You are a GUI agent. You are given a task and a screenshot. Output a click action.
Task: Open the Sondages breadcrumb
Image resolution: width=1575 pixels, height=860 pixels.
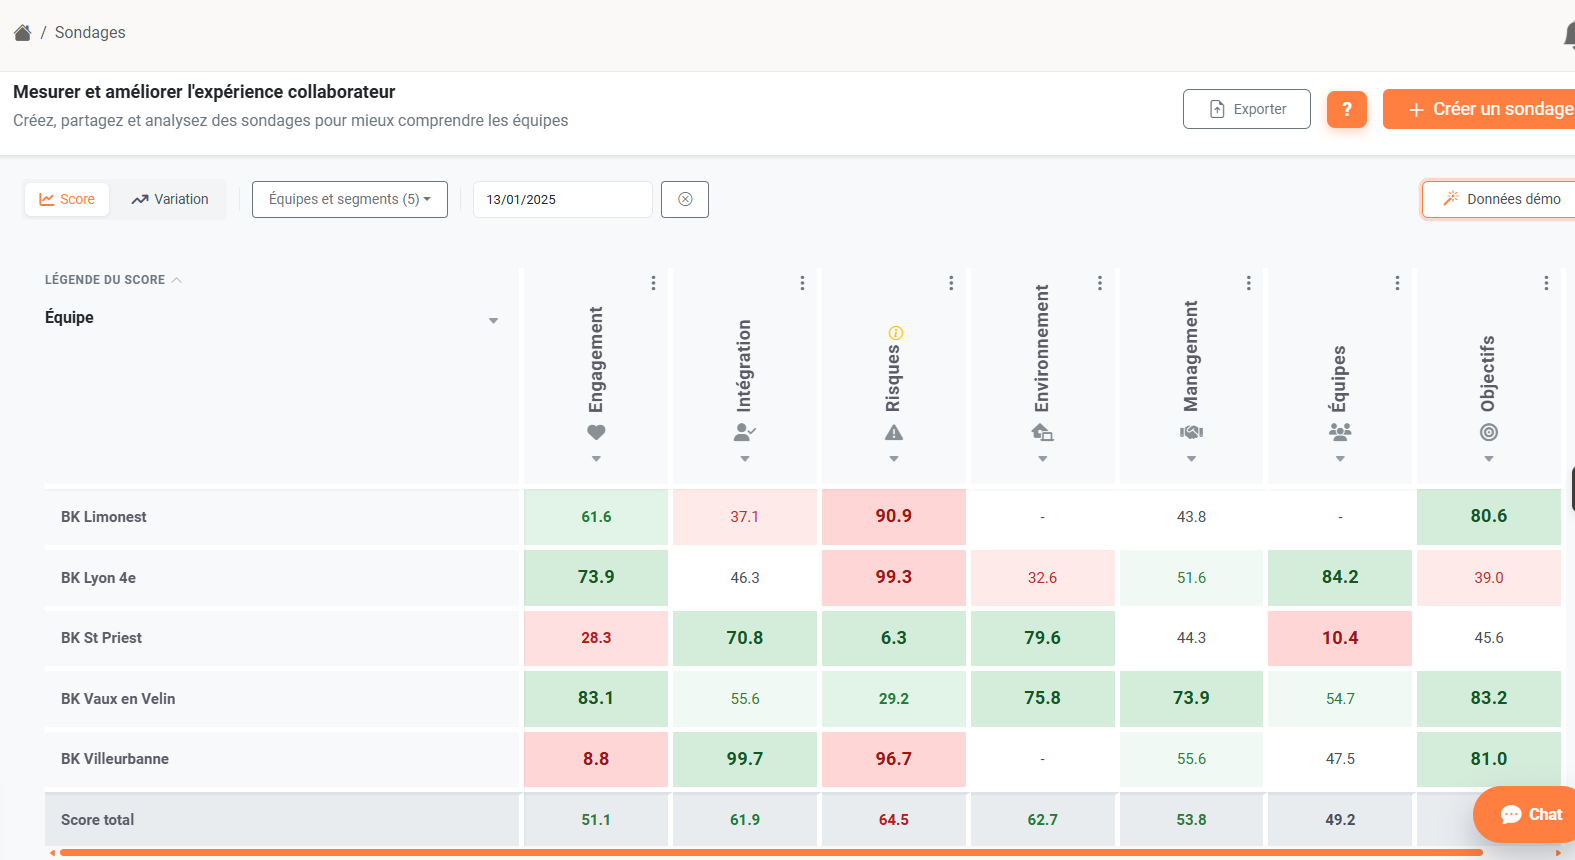(90, 33)
